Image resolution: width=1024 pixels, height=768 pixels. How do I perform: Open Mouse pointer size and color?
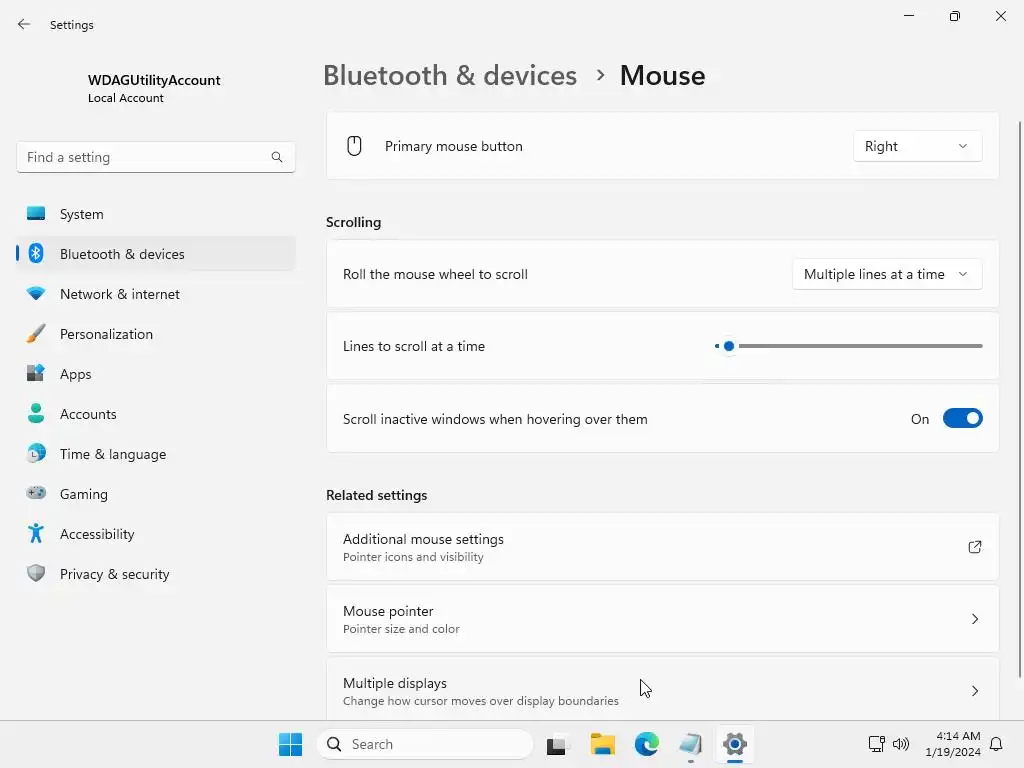662,619
